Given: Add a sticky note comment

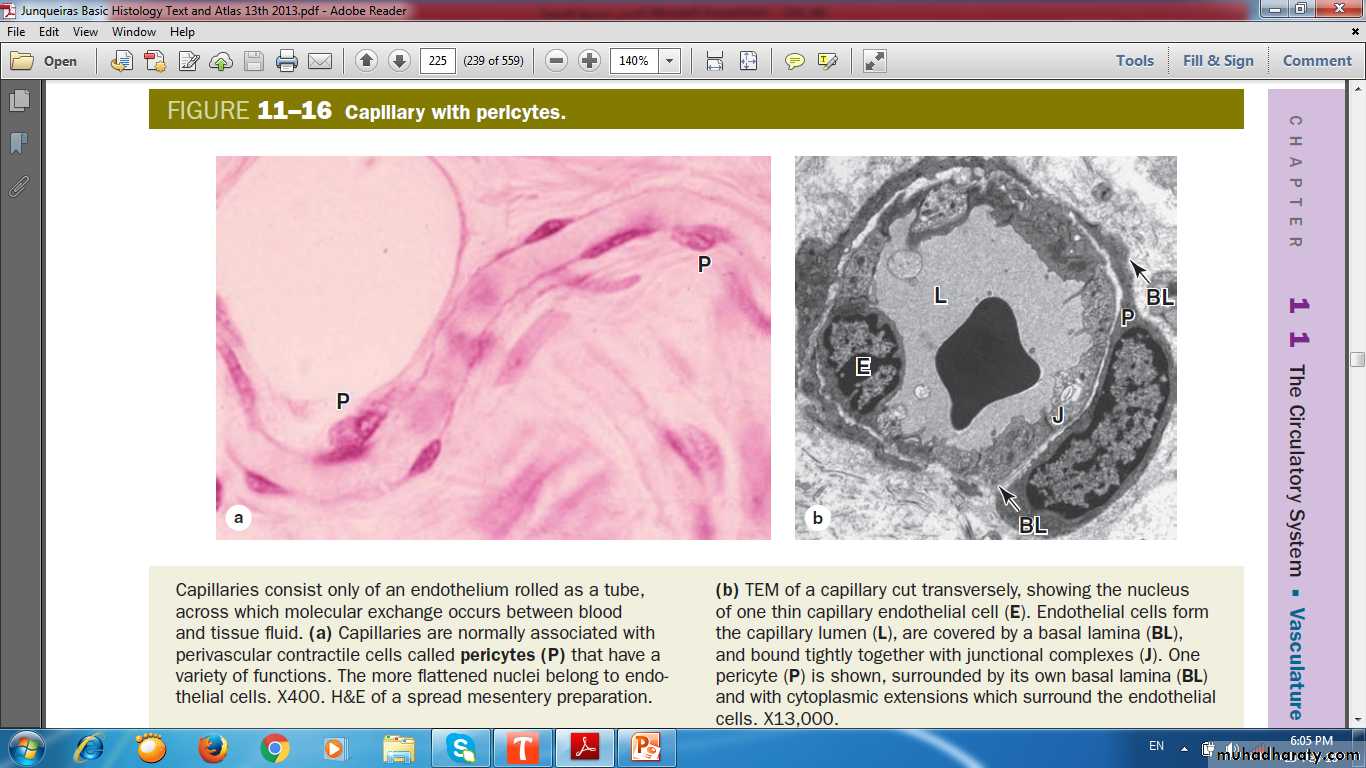Looking at the screenshot, I should coord(795,61).
